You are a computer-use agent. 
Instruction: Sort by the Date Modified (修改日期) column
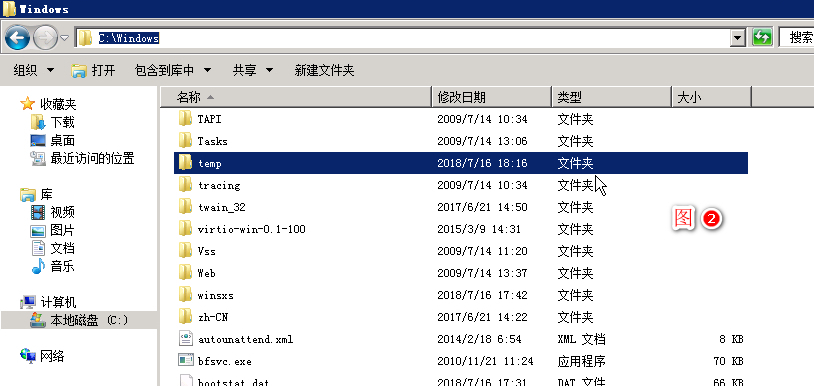click(x=492, y=97)
